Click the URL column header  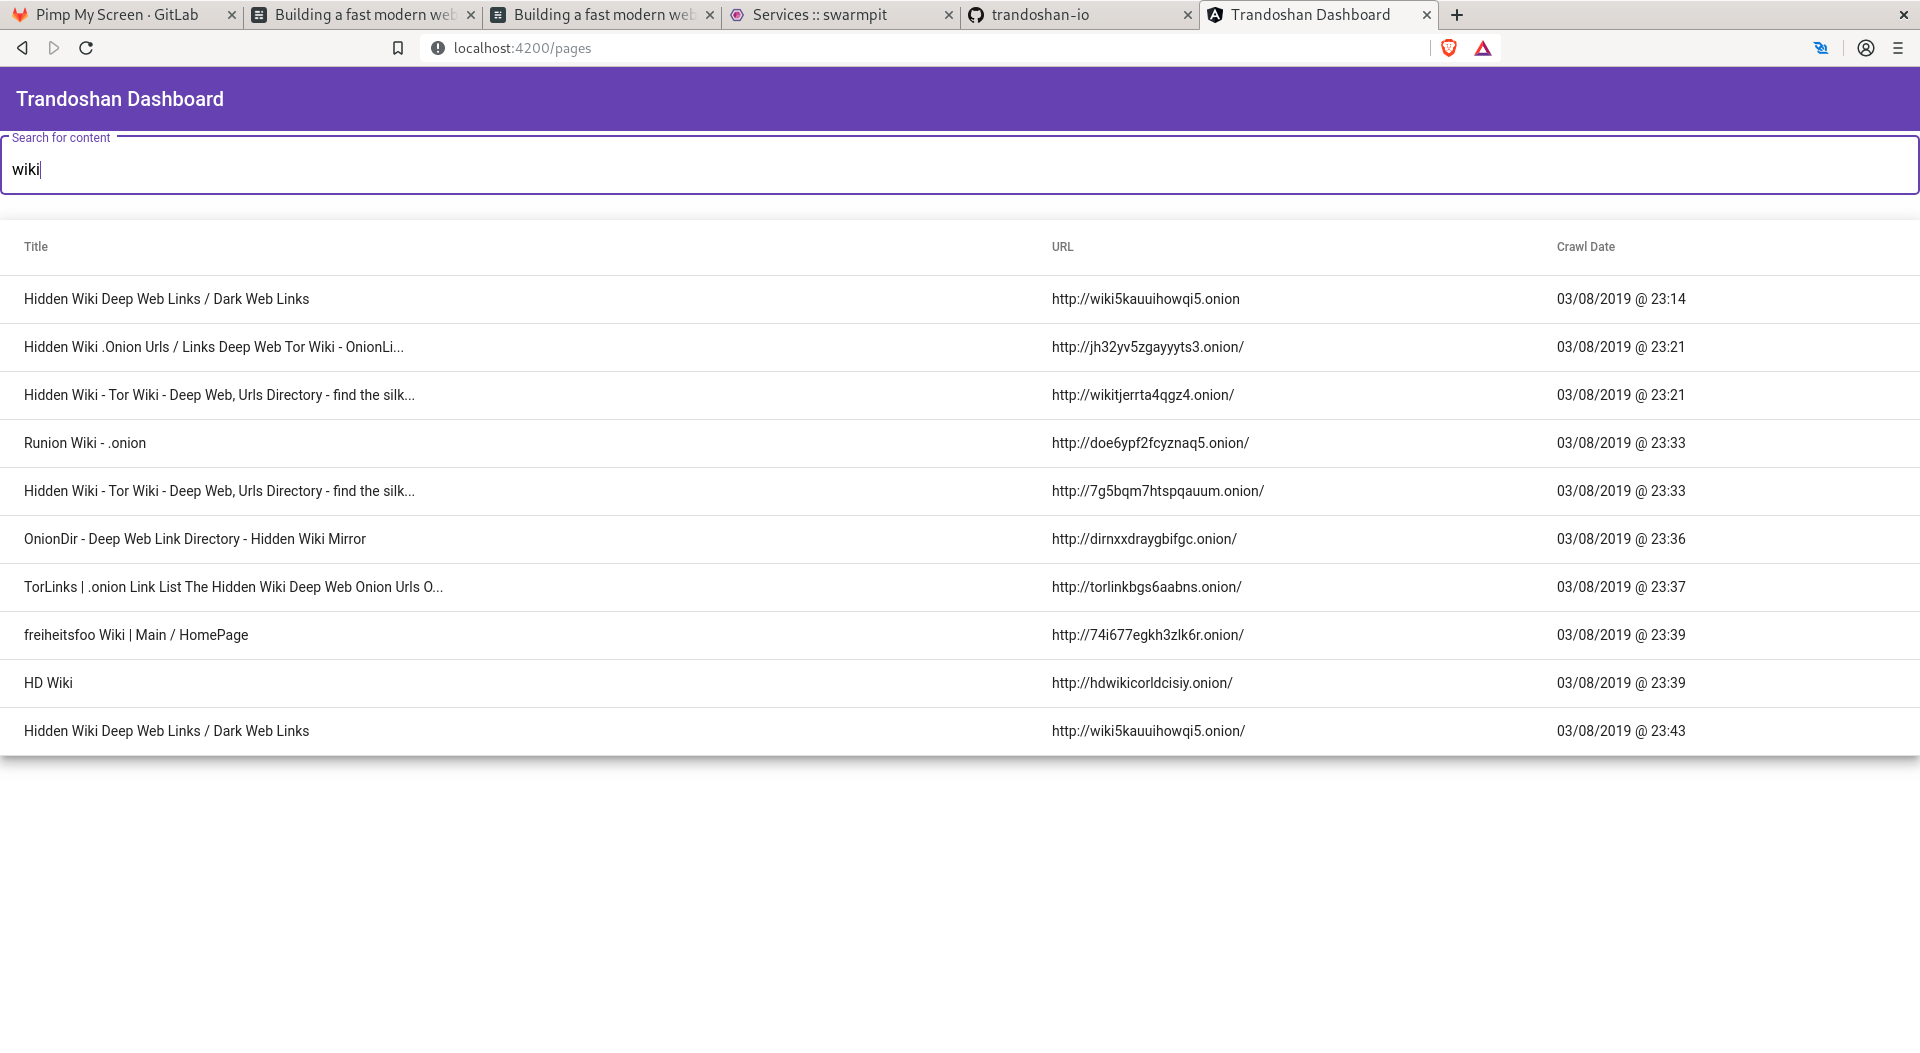[x=1063, y=247]
